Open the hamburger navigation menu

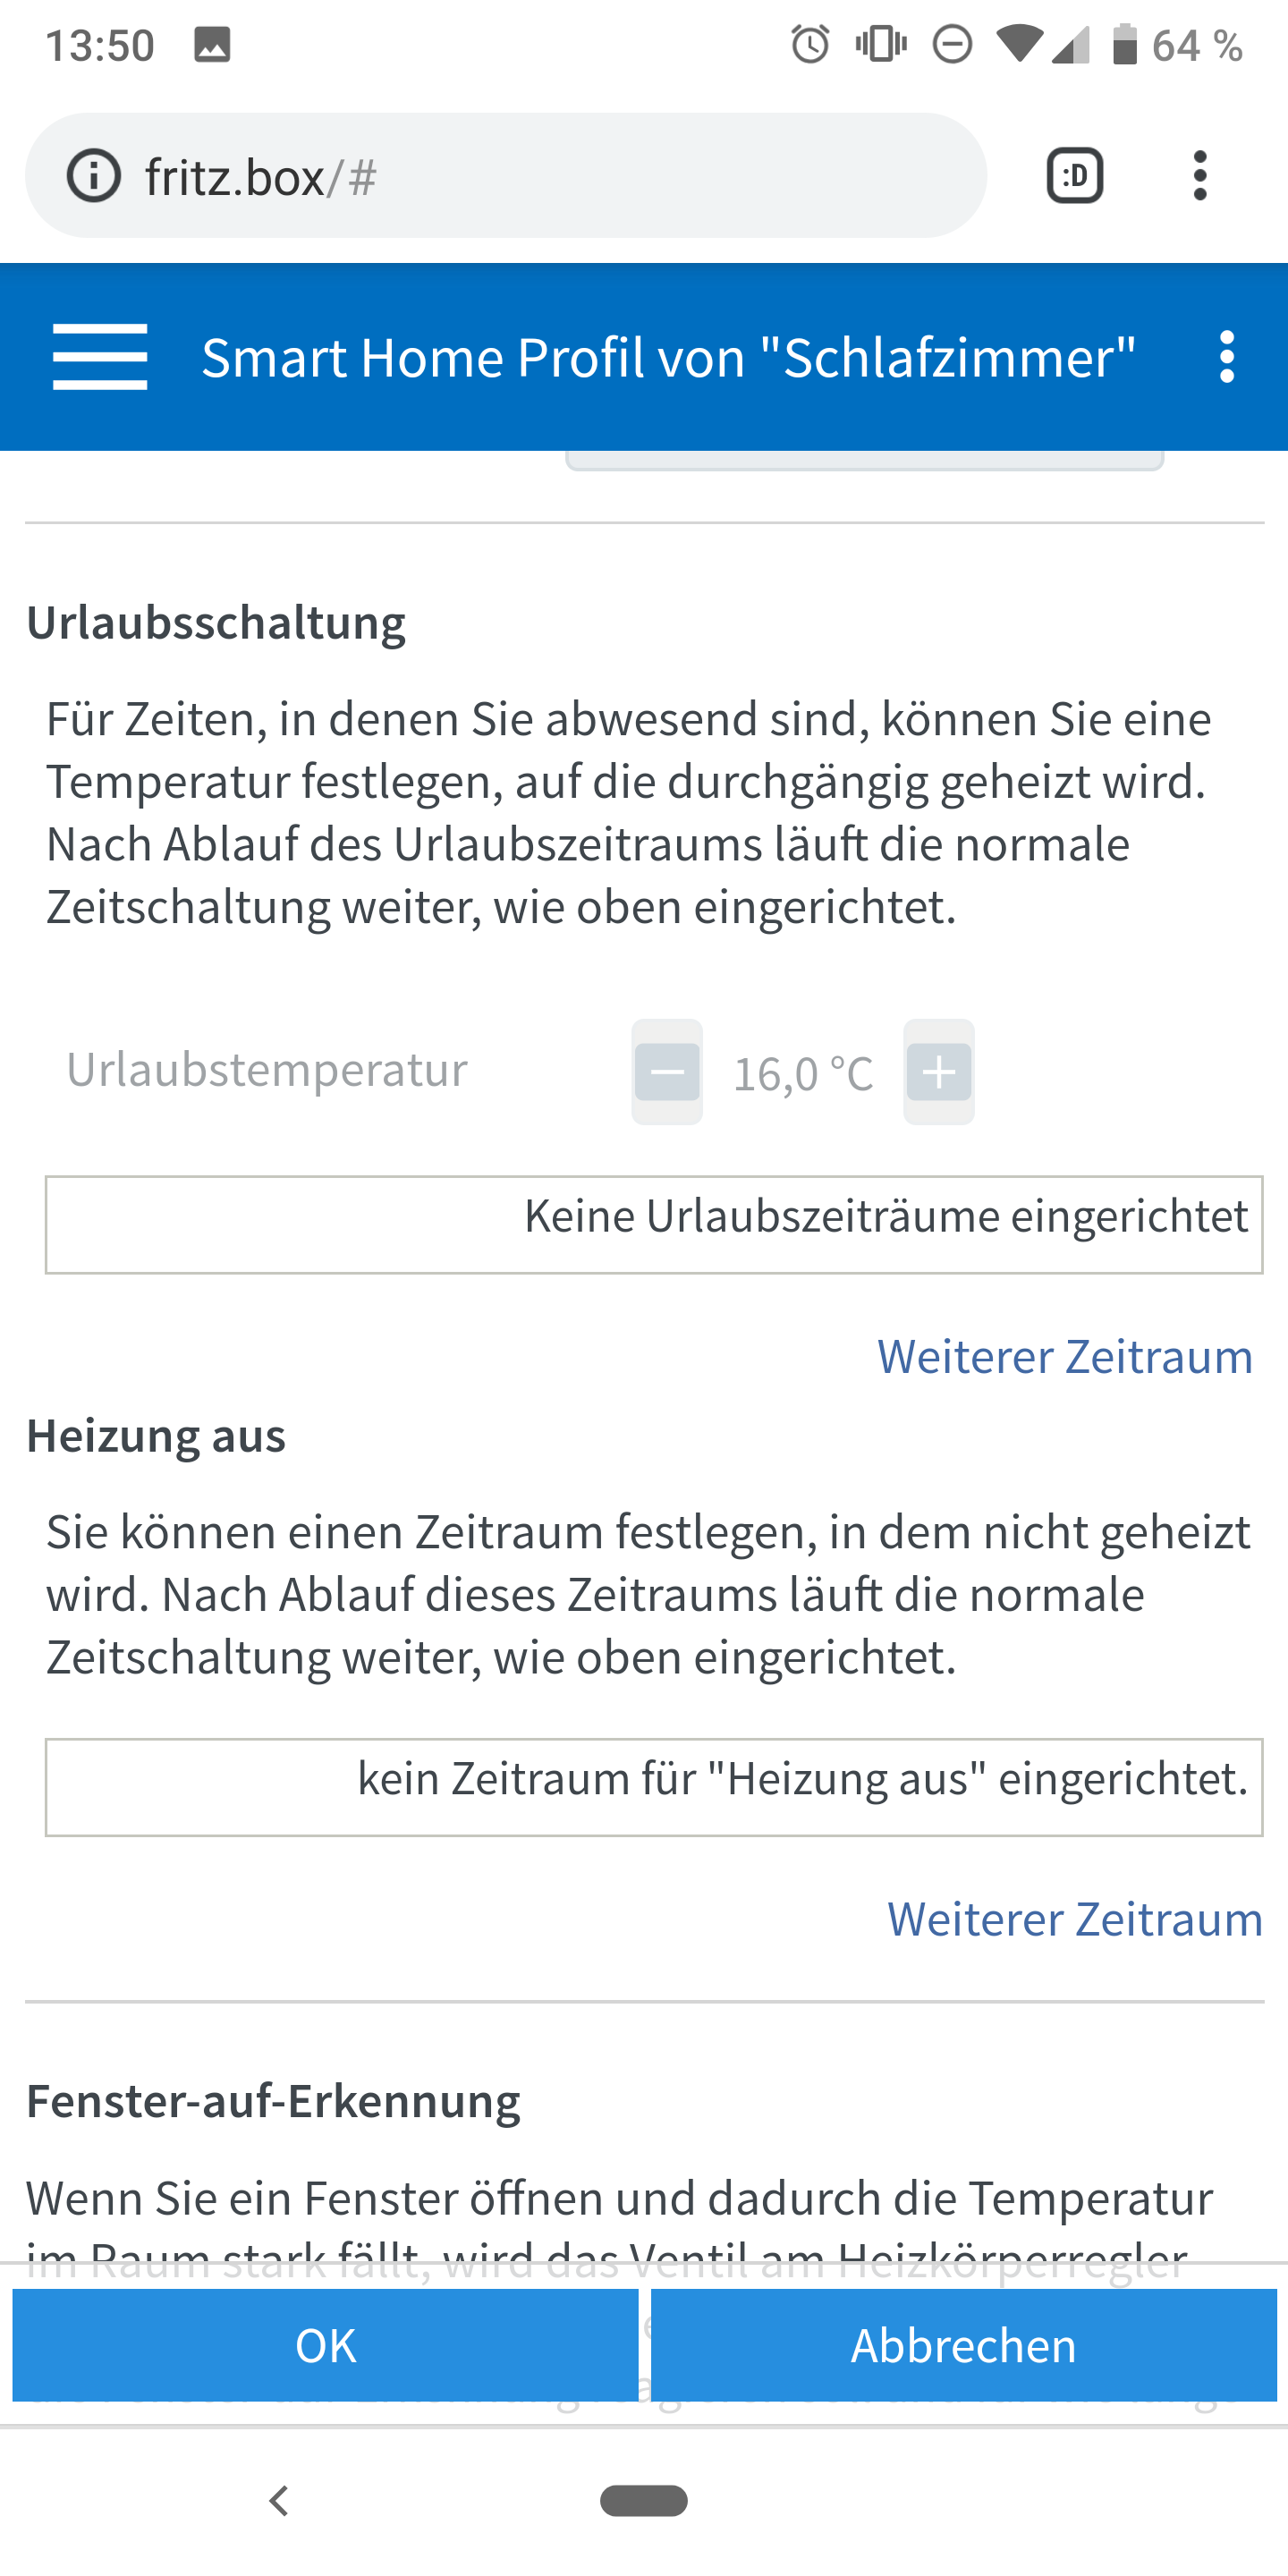(x=100, y=357)
